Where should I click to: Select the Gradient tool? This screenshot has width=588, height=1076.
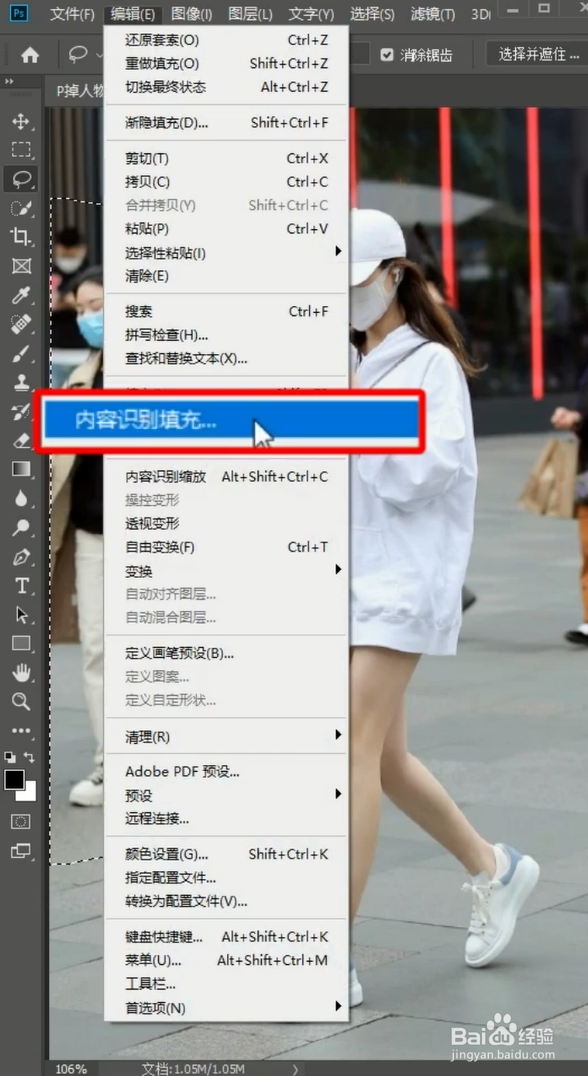[x=21, y=469]
